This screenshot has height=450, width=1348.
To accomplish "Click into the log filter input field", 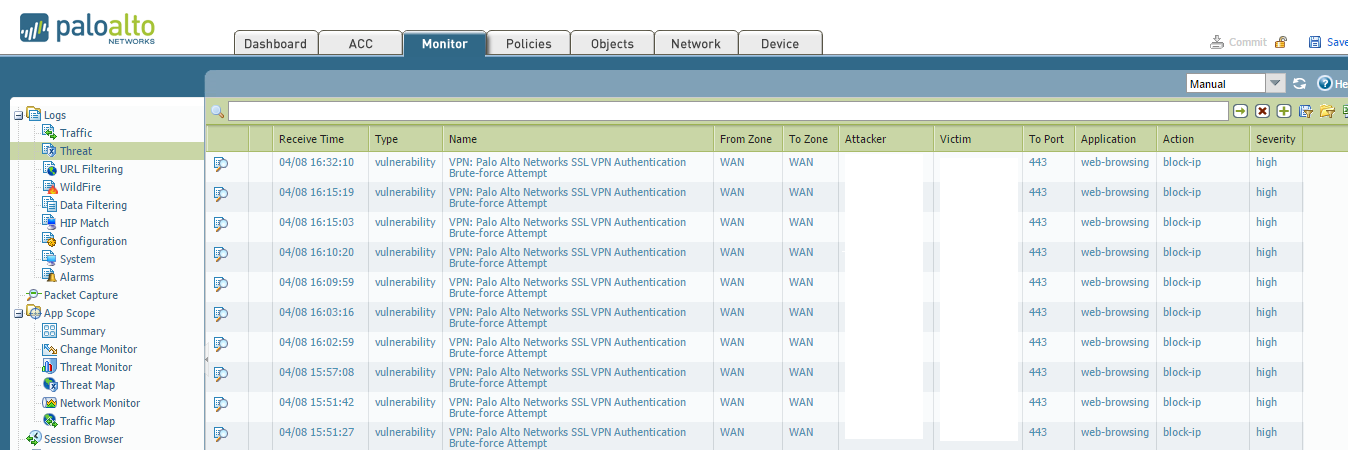I will tap(727, 111).
